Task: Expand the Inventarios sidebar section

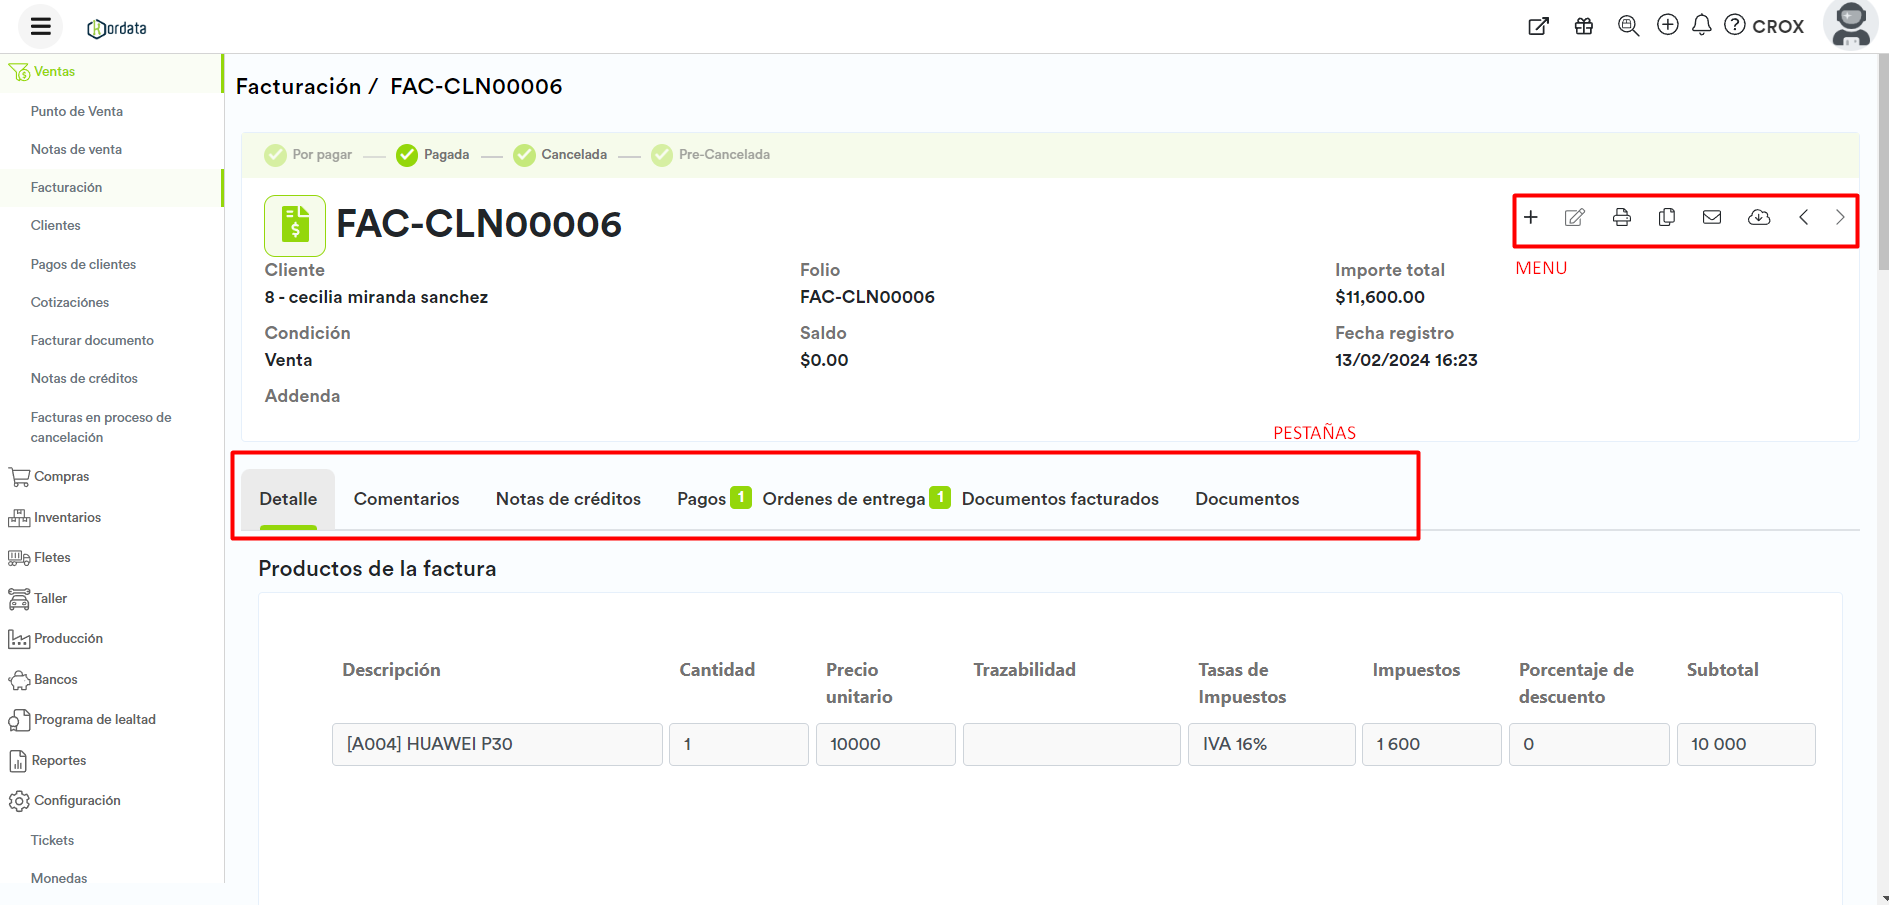Action: (x=66, y=517)
